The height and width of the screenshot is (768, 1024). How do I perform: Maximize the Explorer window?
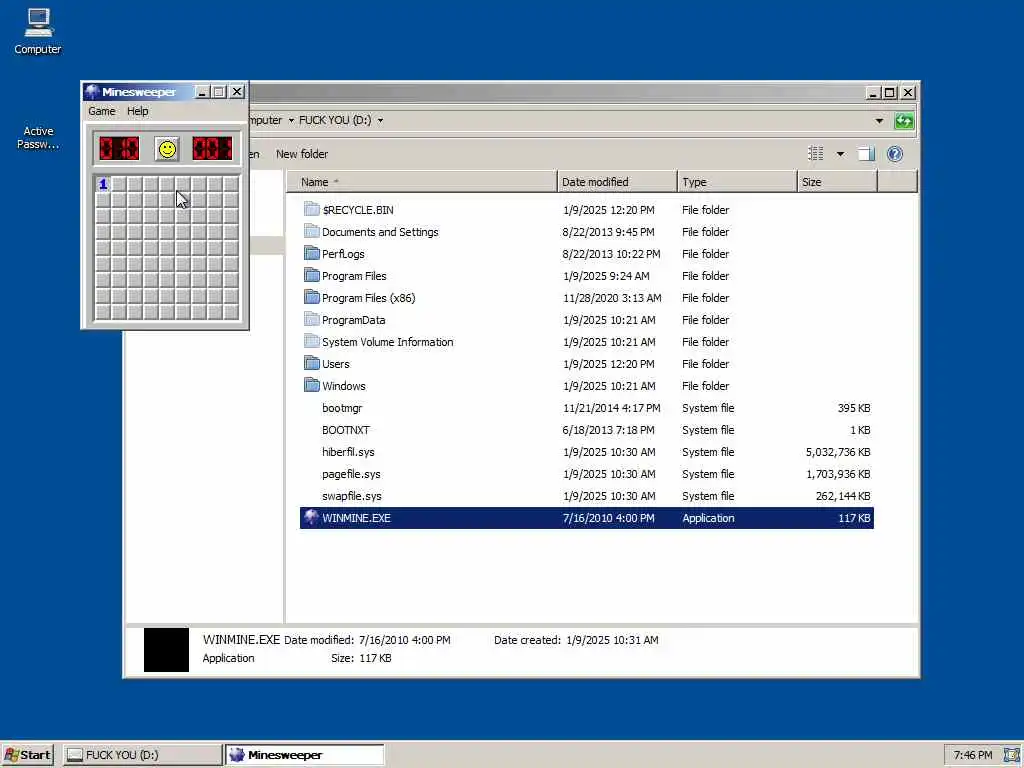tap(889, 93)
